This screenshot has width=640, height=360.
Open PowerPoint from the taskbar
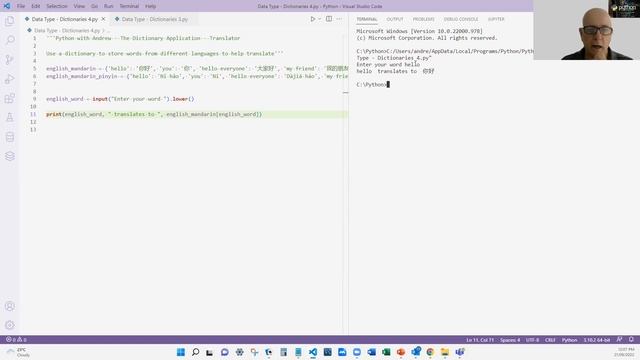coord(401,352)
